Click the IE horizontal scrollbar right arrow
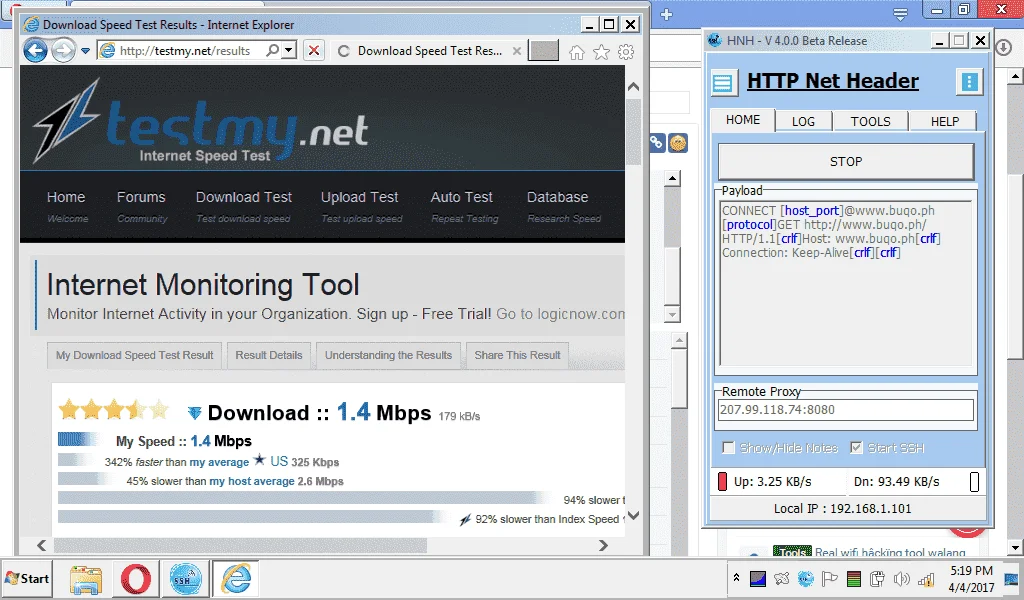Viewport: 1024px width, 600px height. (603, 545)
